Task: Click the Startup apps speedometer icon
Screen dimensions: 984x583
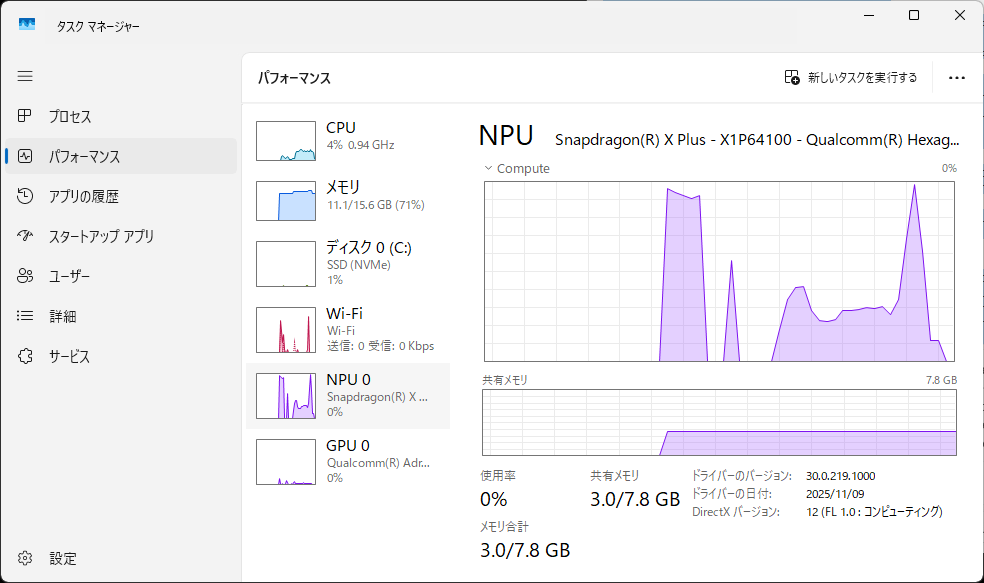Action: 26,237
